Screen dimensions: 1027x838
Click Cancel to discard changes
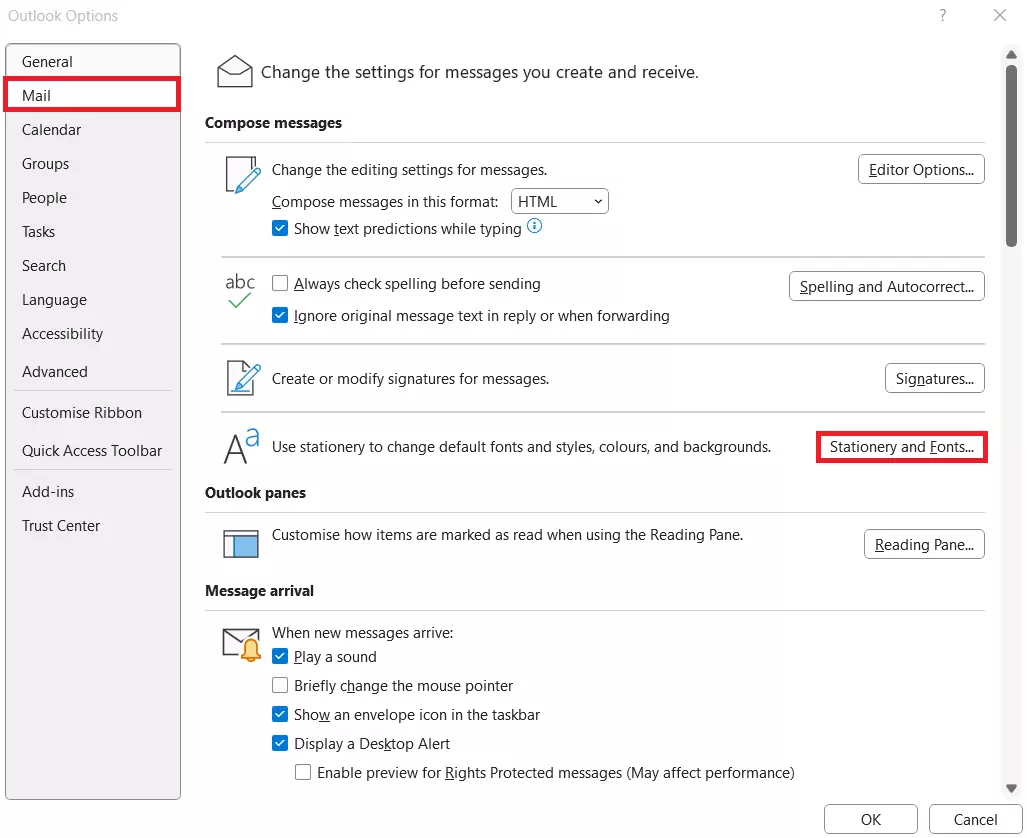pyautogui.click(x=975, y=819)
